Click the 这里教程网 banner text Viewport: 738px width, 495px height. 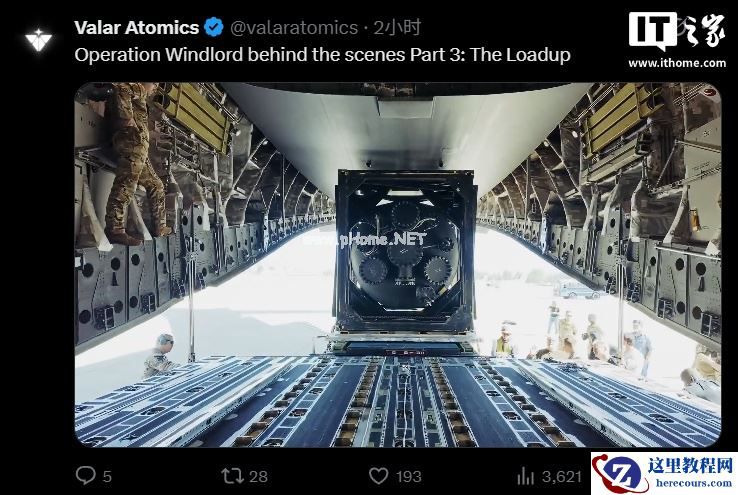690,466
